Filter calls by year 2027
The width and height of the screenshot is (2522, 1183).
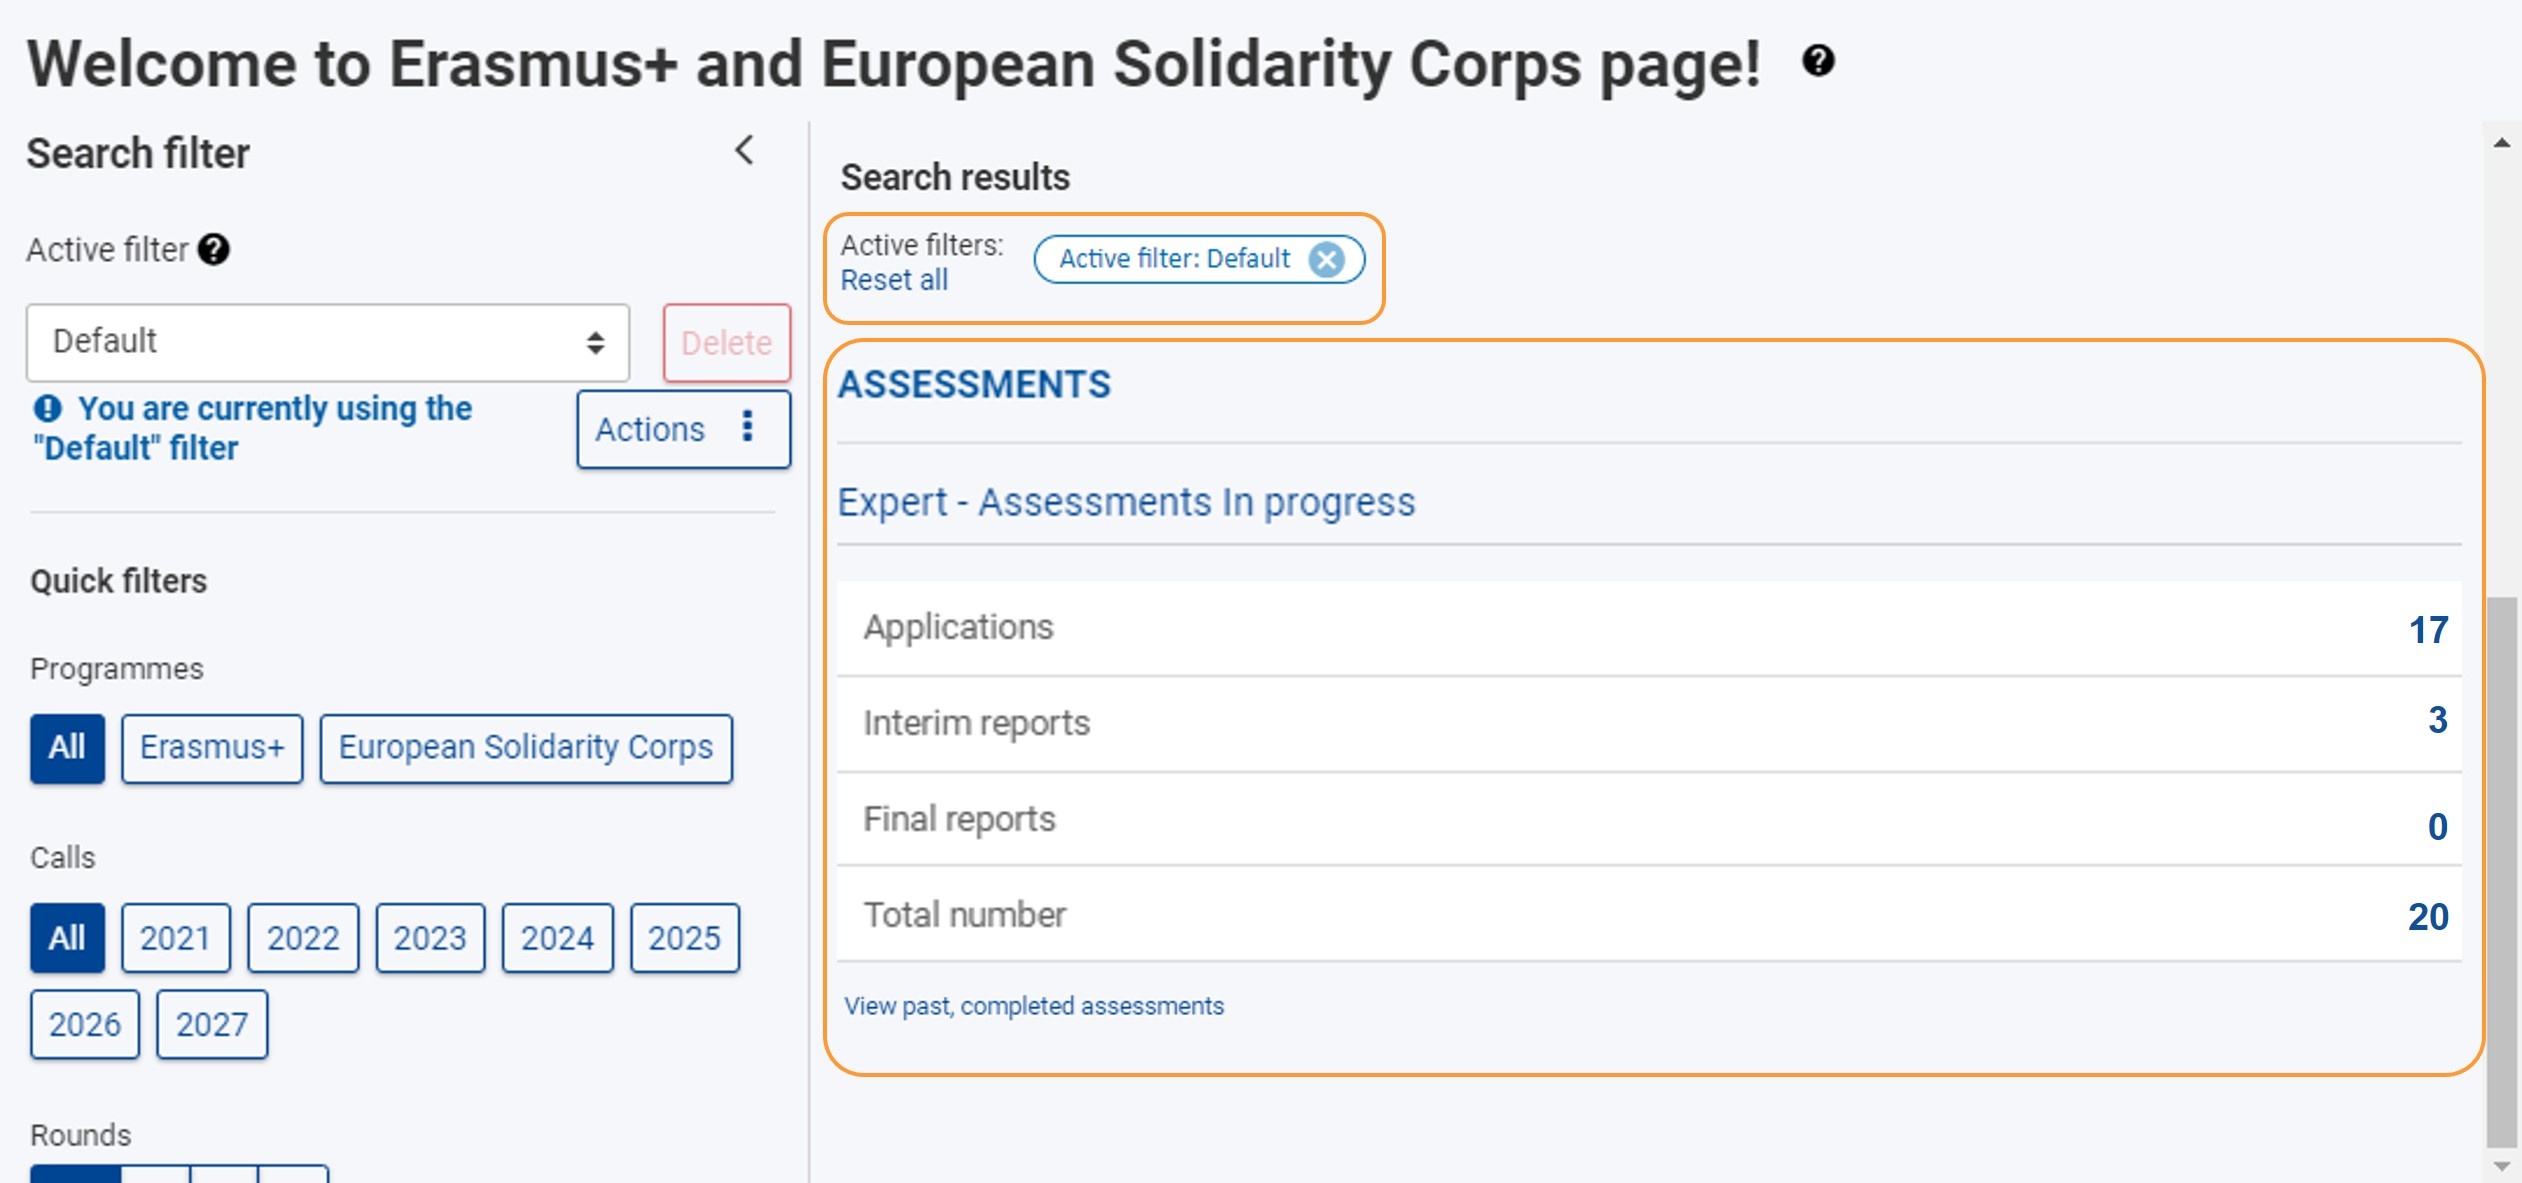click(x=212, y=1024)
